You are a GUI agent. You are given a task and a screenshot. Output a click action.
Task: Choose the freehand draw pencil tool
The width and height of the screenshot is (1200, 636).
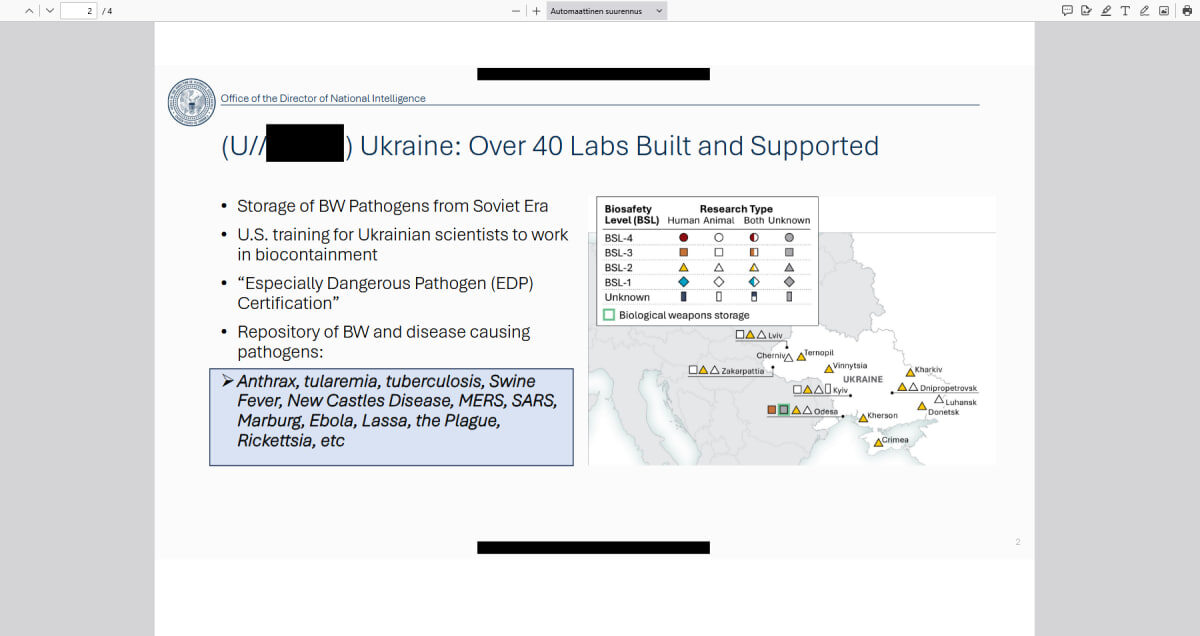point(1144,10)
